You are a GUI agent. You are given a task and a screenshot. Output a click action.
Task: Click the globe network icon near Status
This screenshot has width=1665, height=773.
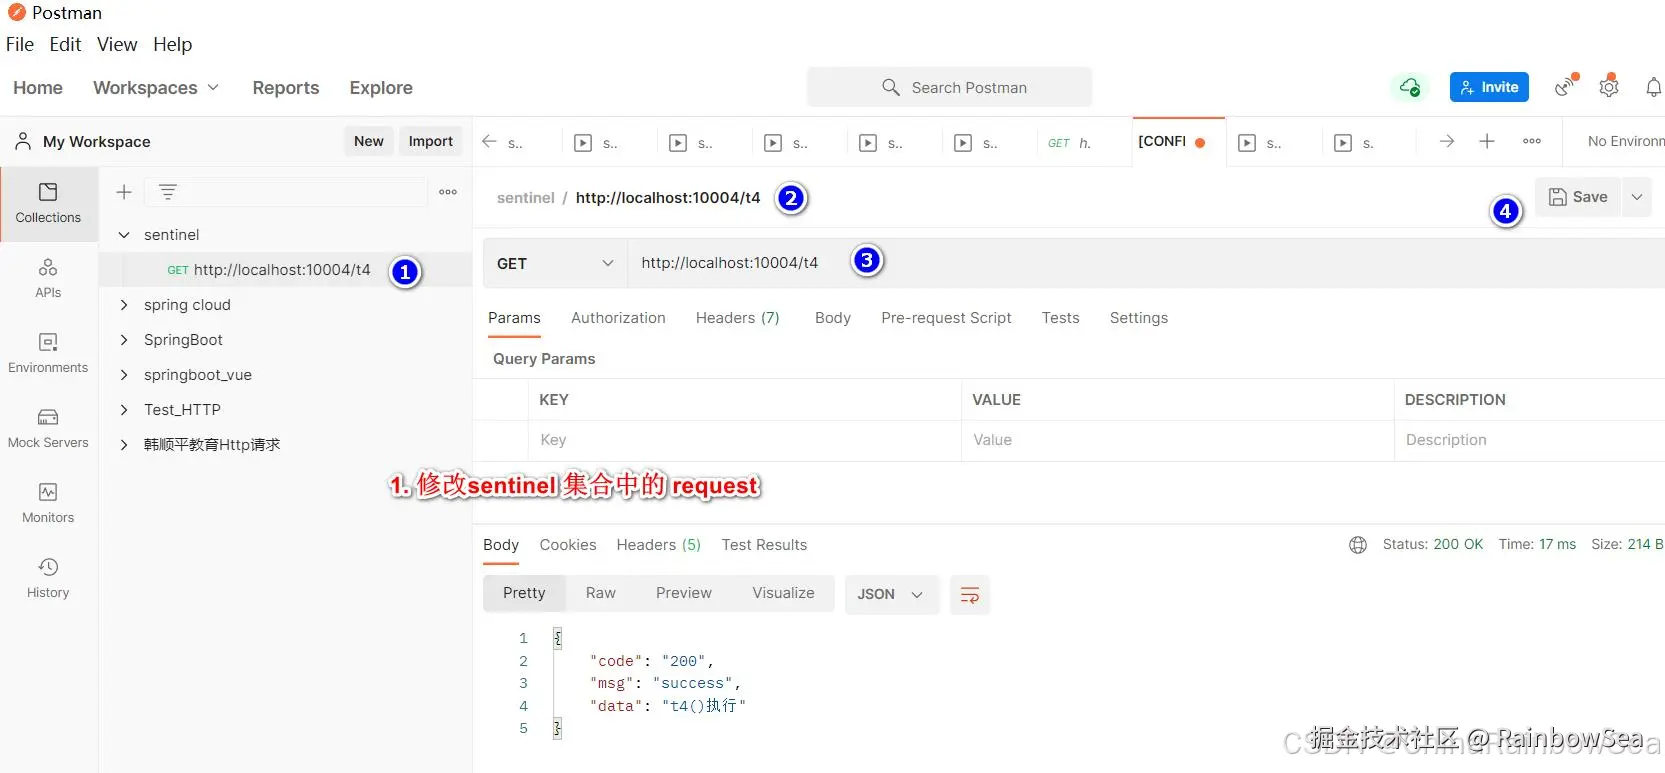(x=1358, y=545)
